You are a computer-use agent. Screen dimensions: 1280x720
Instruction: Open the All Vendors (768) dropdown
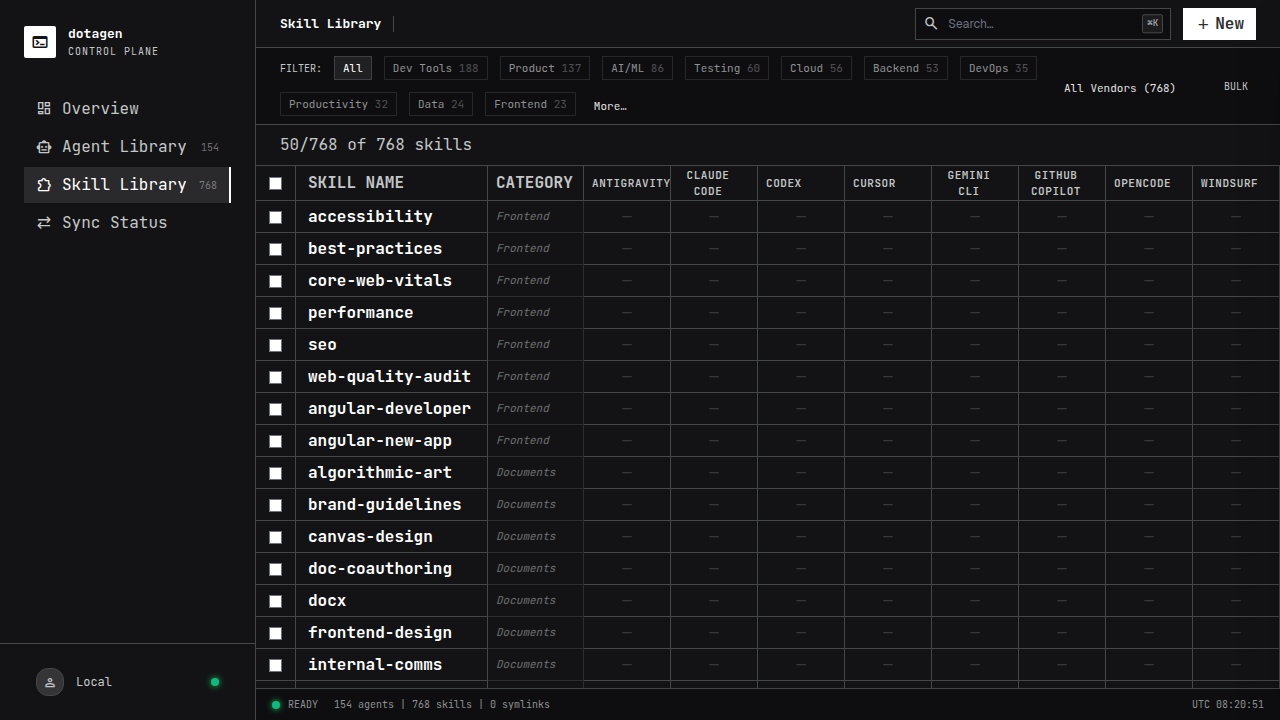(x=1119, y=88)
